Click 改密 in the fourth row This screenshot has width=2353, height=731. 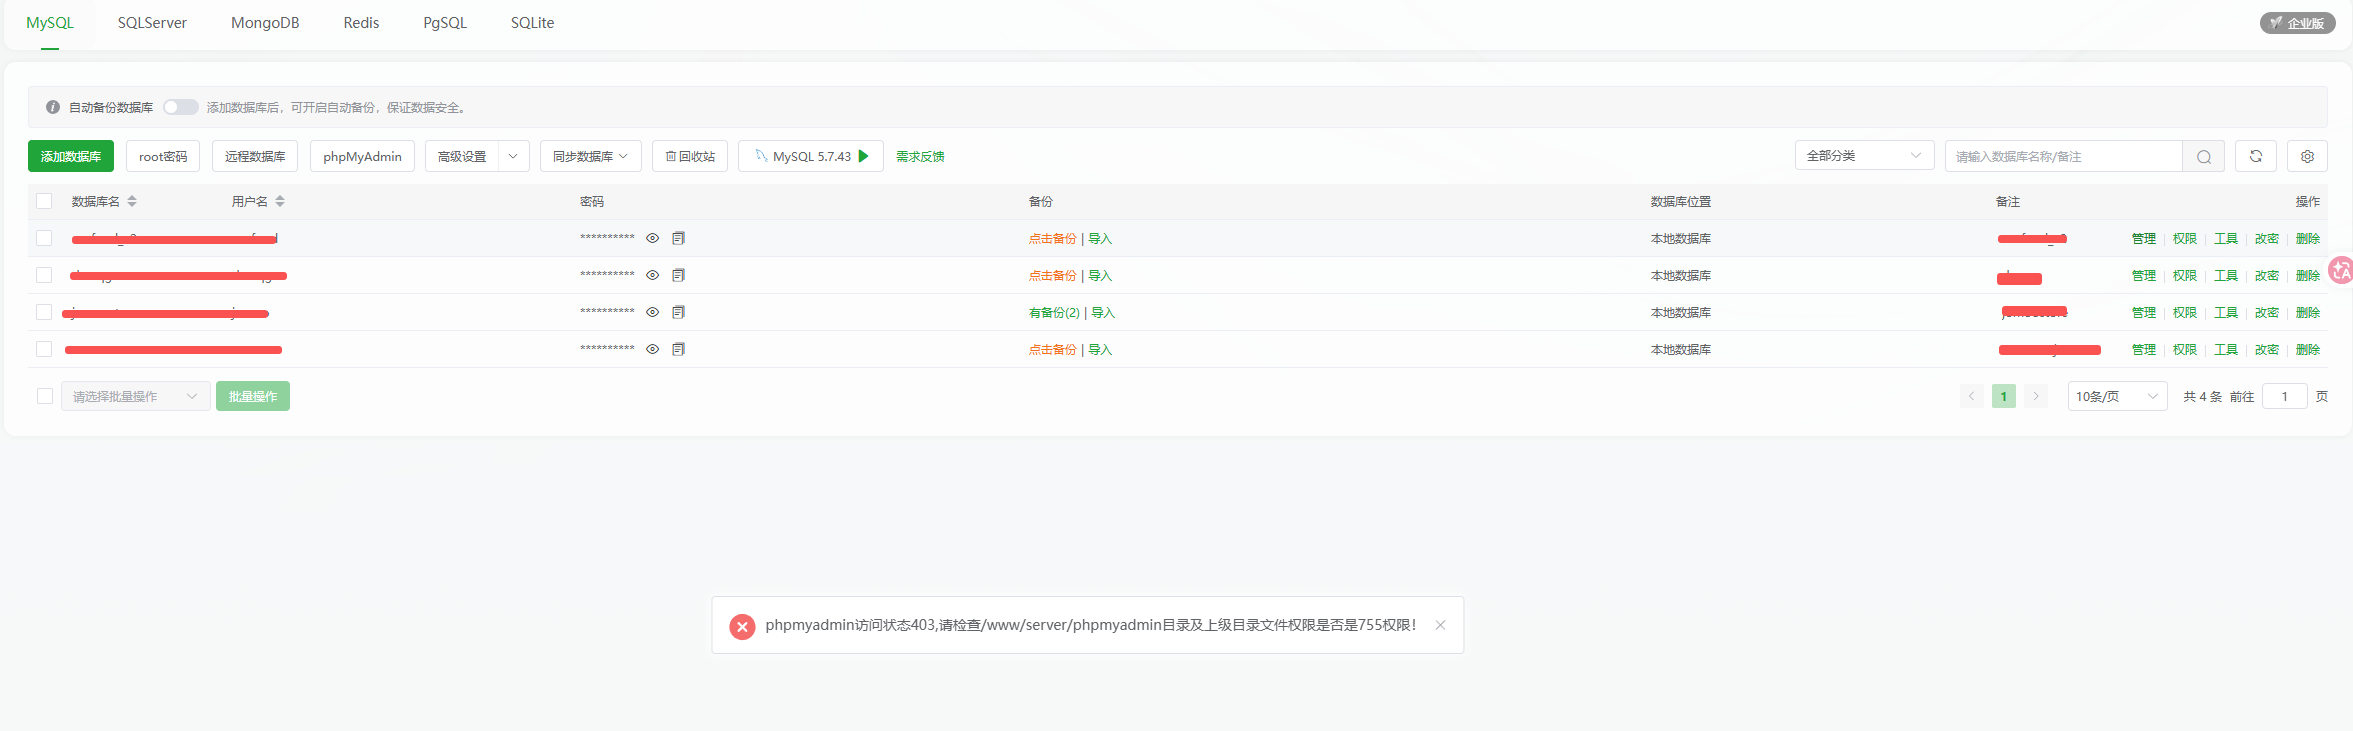coord(2267,350)
